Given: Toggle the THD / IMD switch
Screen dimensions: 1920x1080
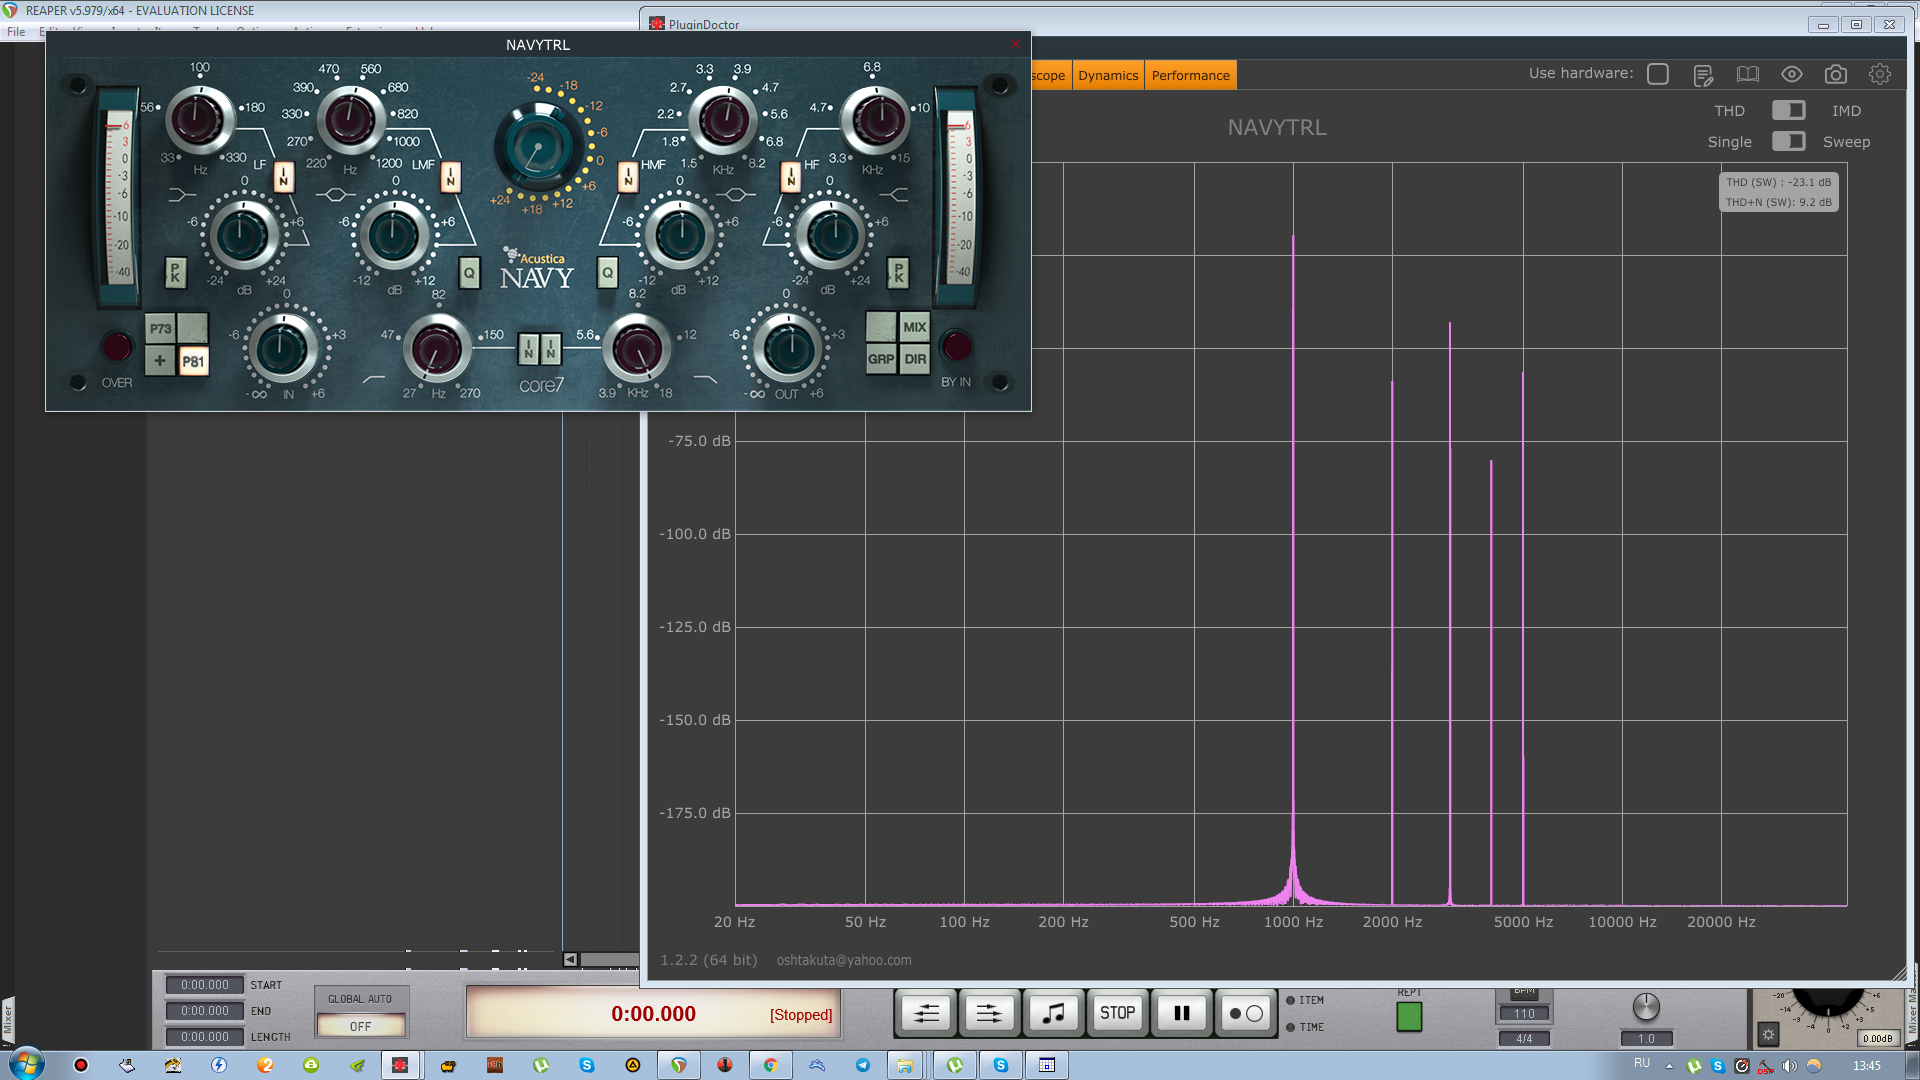Looking at the screenshot, I should 1788,110.
